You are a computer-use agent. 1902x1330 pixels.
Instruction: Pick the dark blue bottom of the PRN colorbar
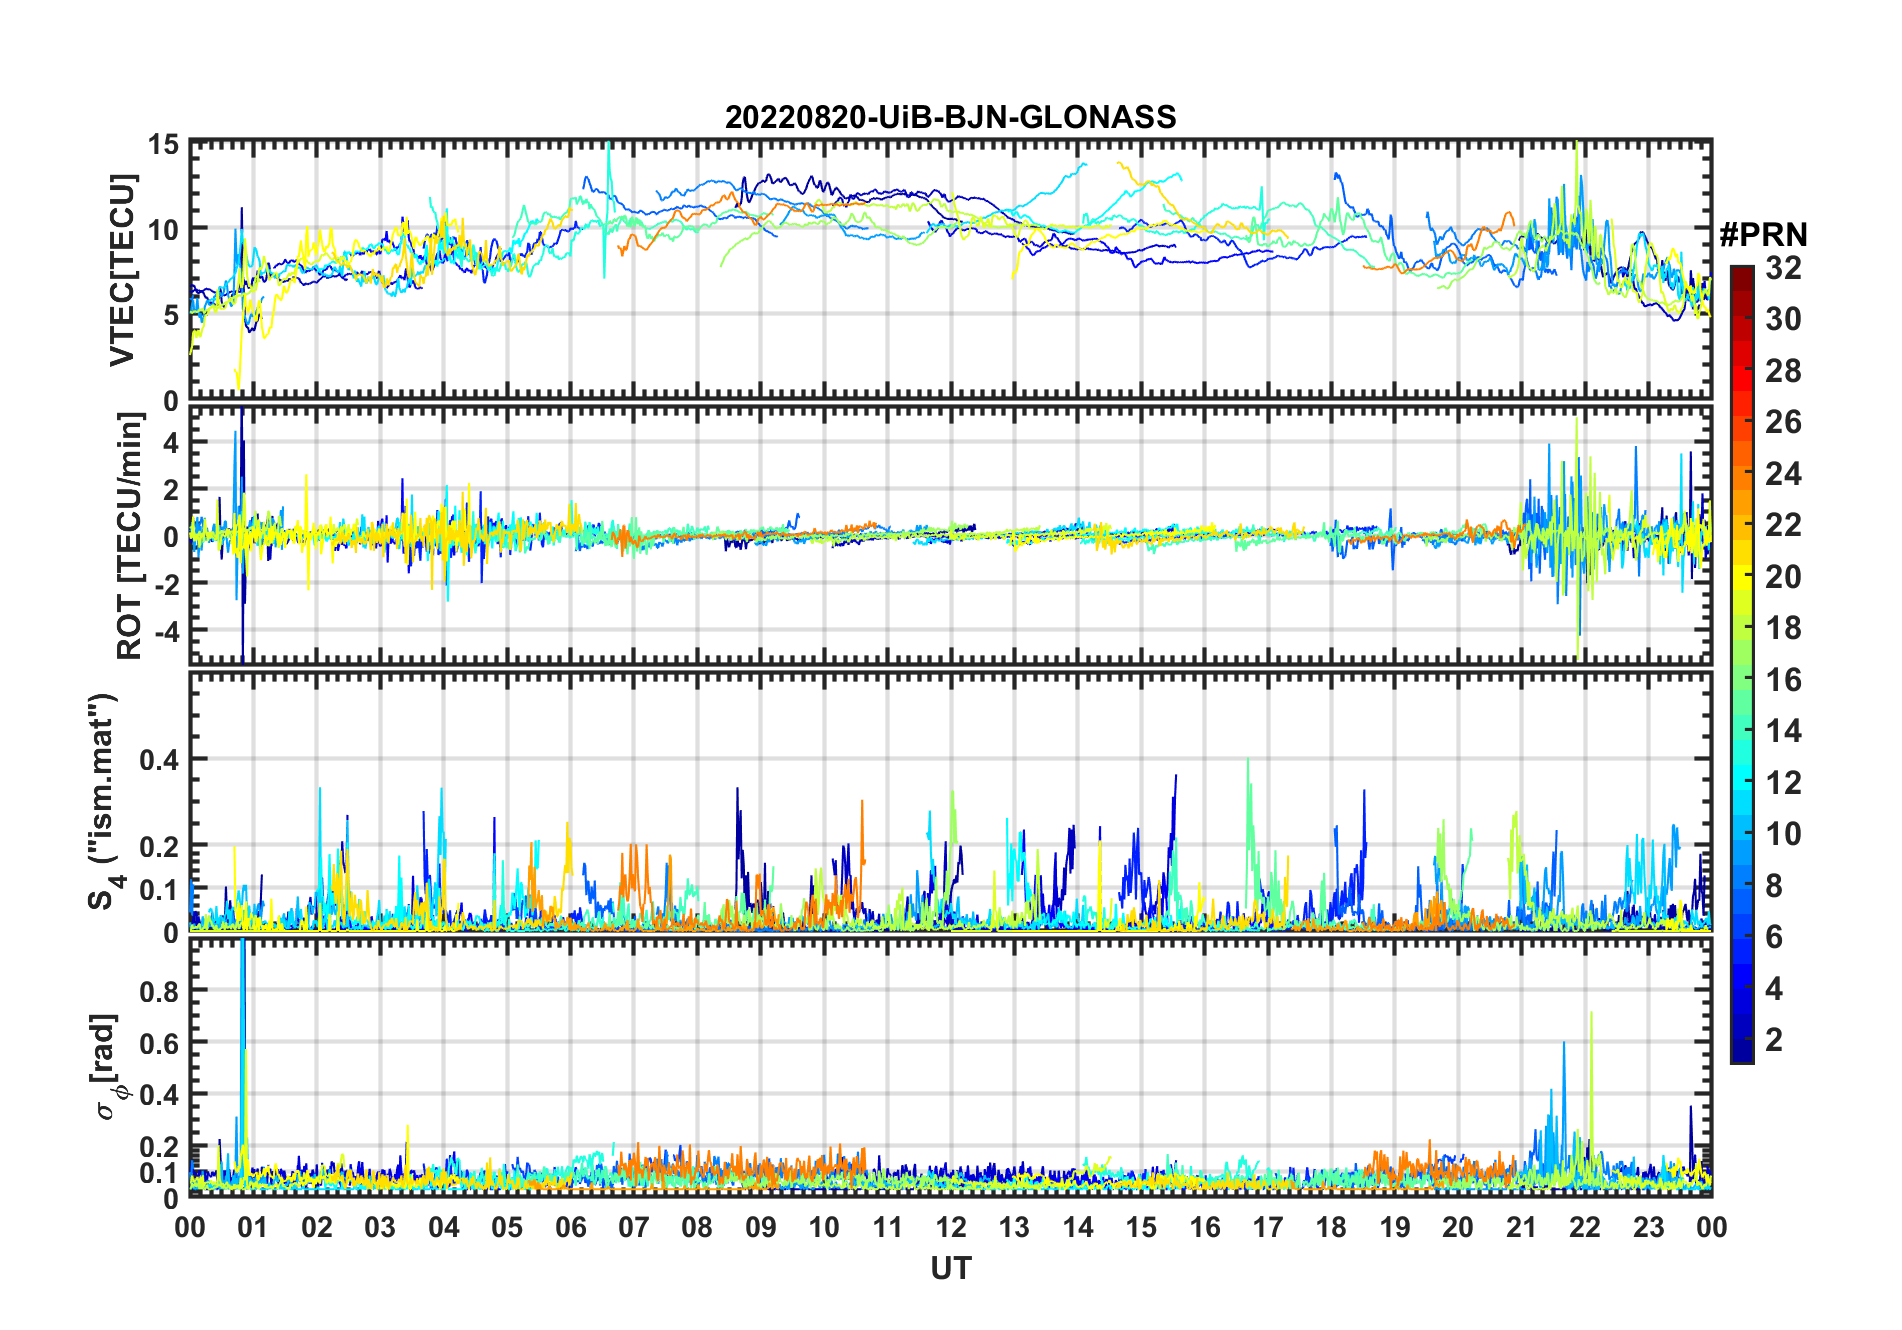(x=1742, y=1050)
